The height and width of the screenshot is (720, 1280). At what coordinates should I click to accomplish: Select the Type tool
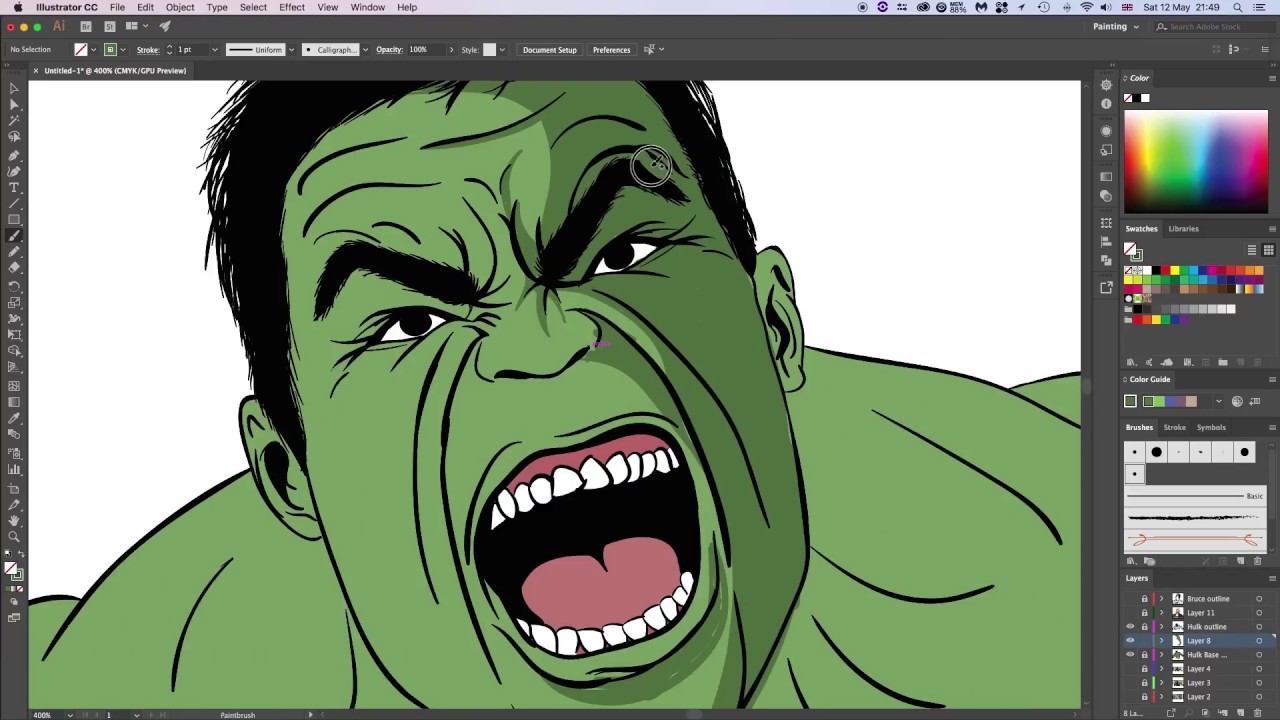[x=14, y=187]
